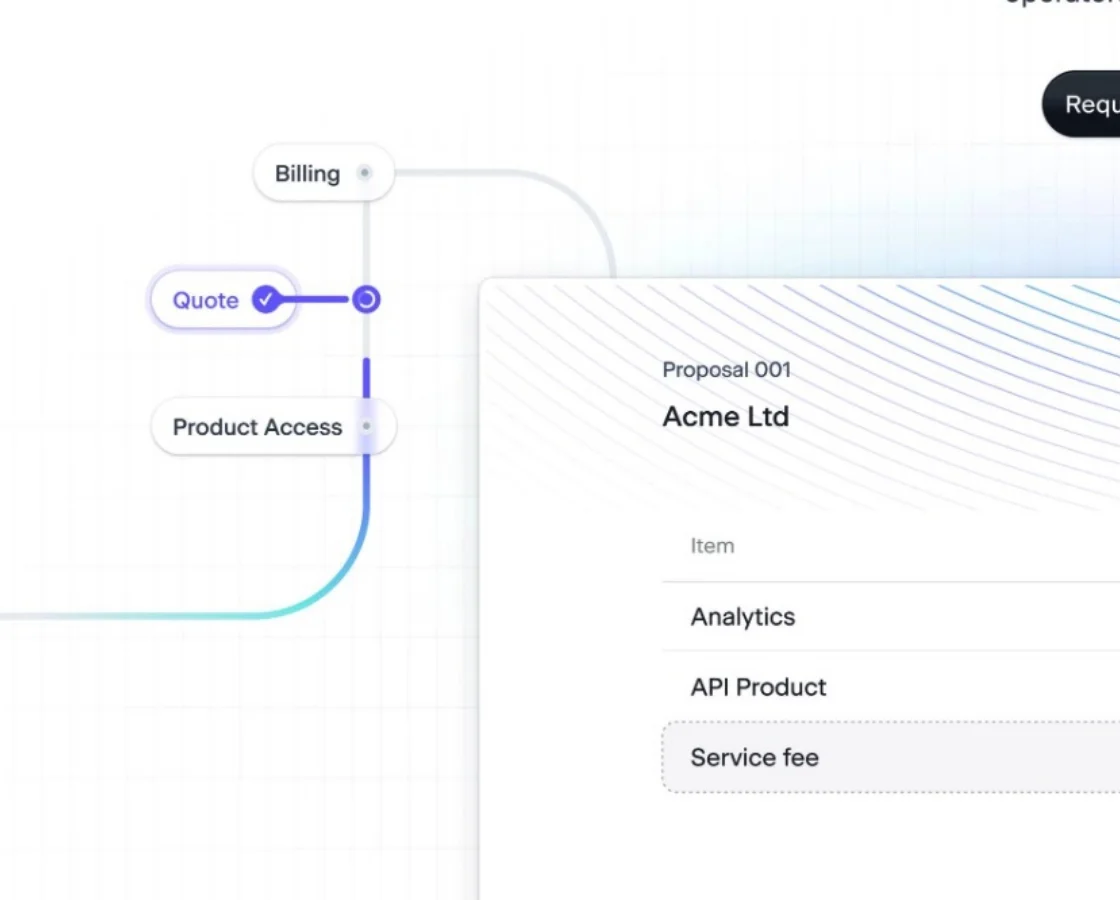Select the Analytics row
Image resolution: width=1120 pixels, height=900 pixels.
[891, 616]
